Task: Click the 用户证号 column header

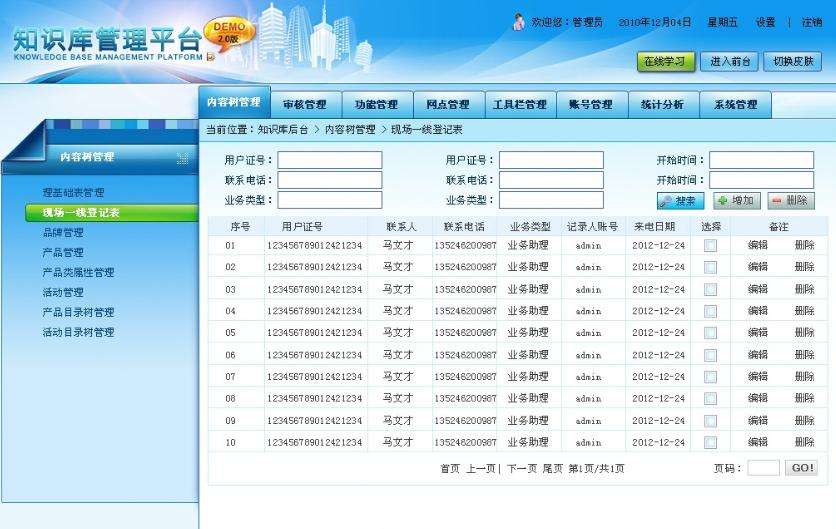Action: coord(302,227)
